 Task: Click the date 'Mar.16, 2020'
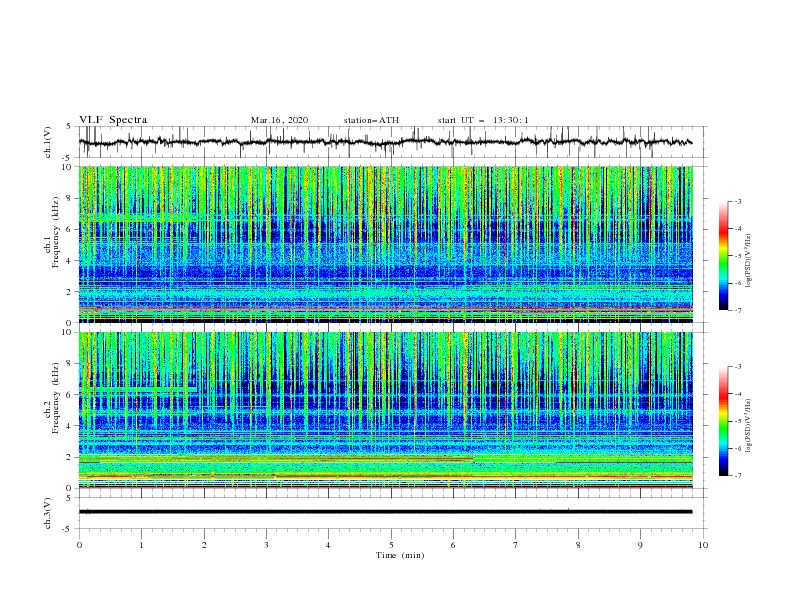[279, 120]
